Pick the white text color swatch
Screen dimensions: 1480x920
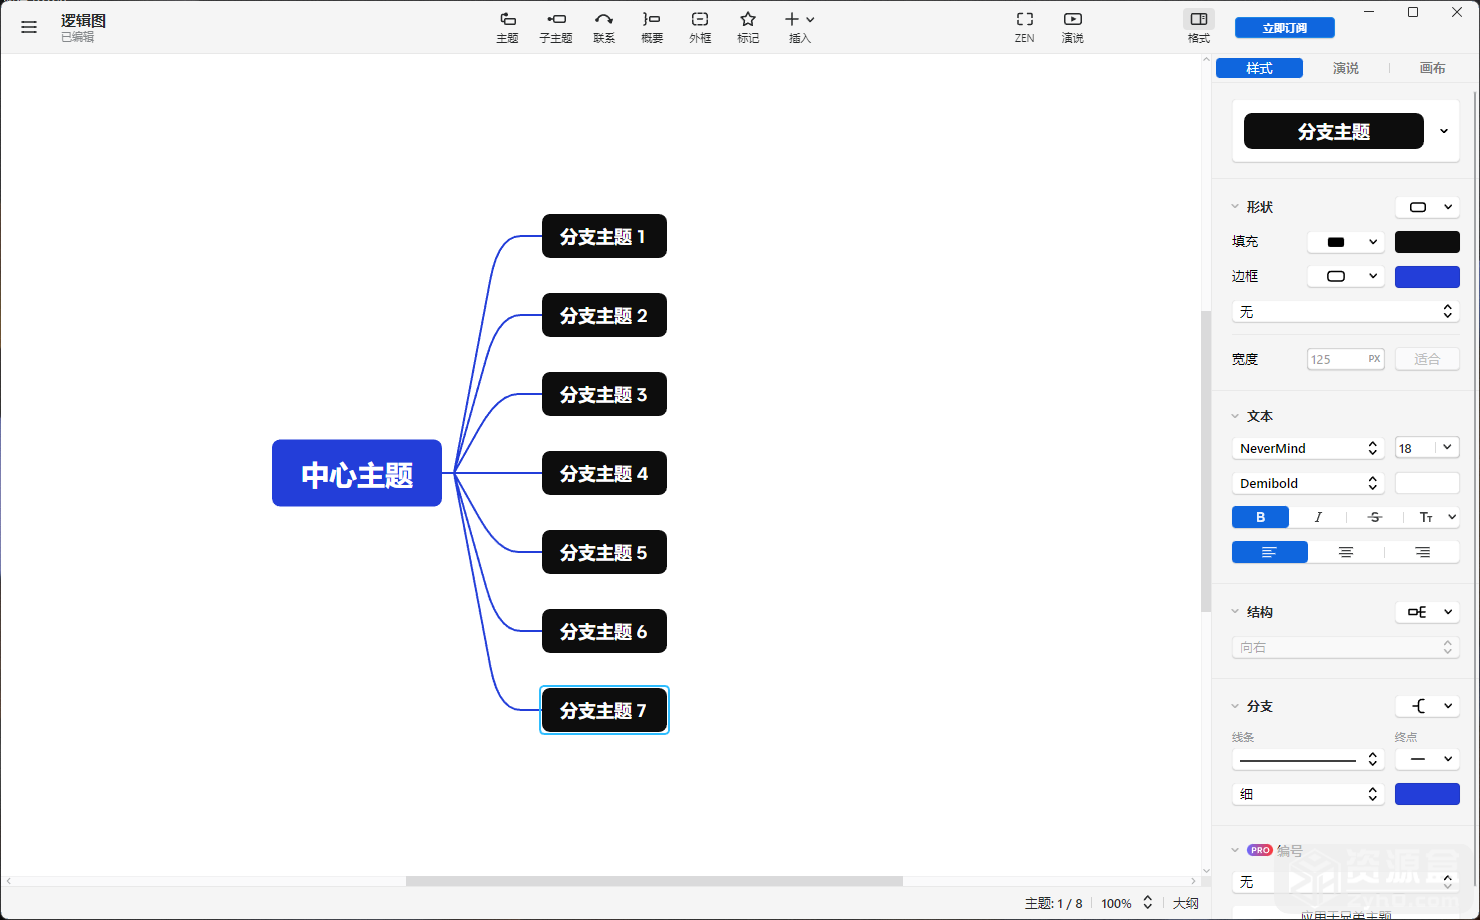tap(1427, 483)
